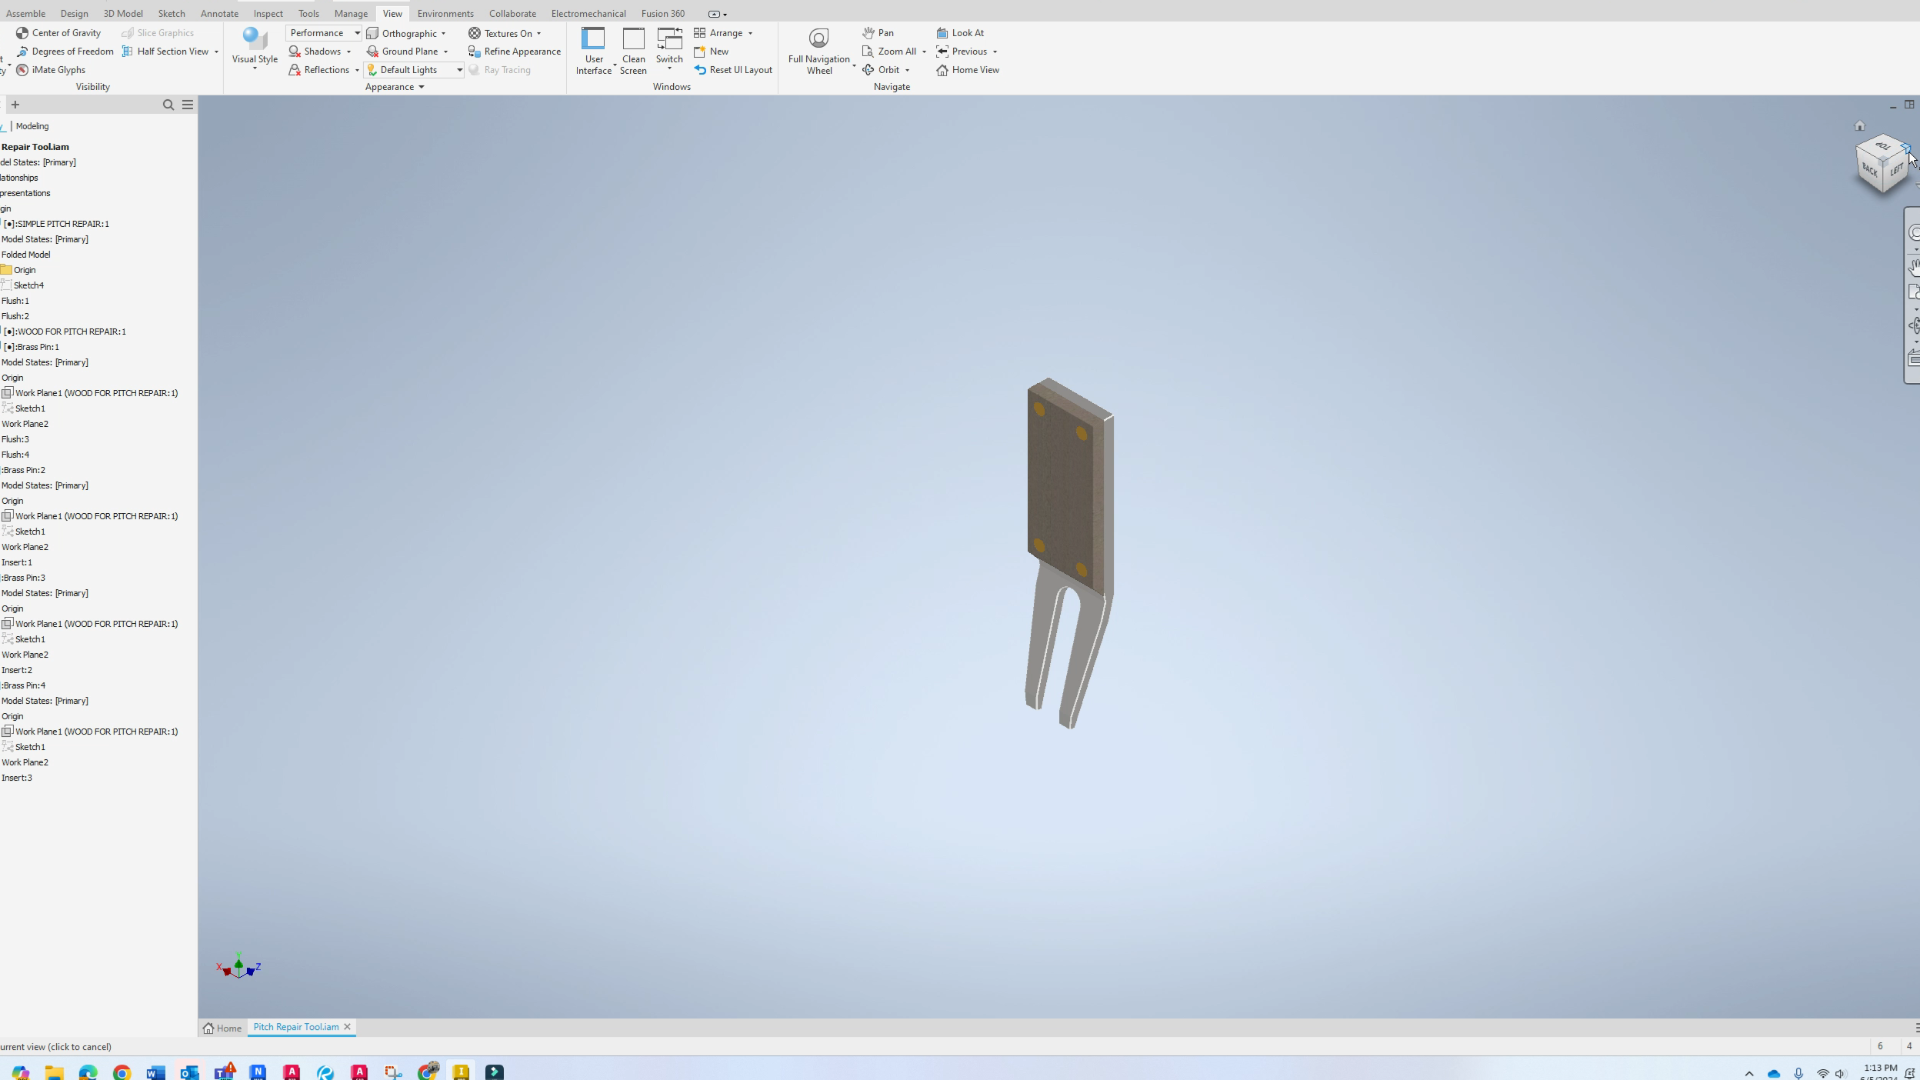Switch to Home document tab
Viewport: 1920px width, 1080px height.
[x=222, y=1028]
